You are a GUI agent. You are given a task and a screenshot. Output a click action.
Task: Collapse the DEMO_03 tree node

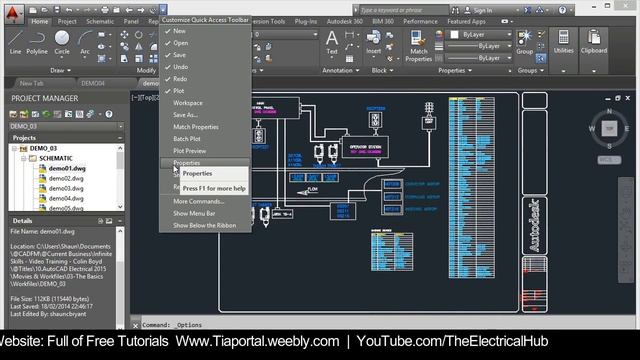coord(14,149)
